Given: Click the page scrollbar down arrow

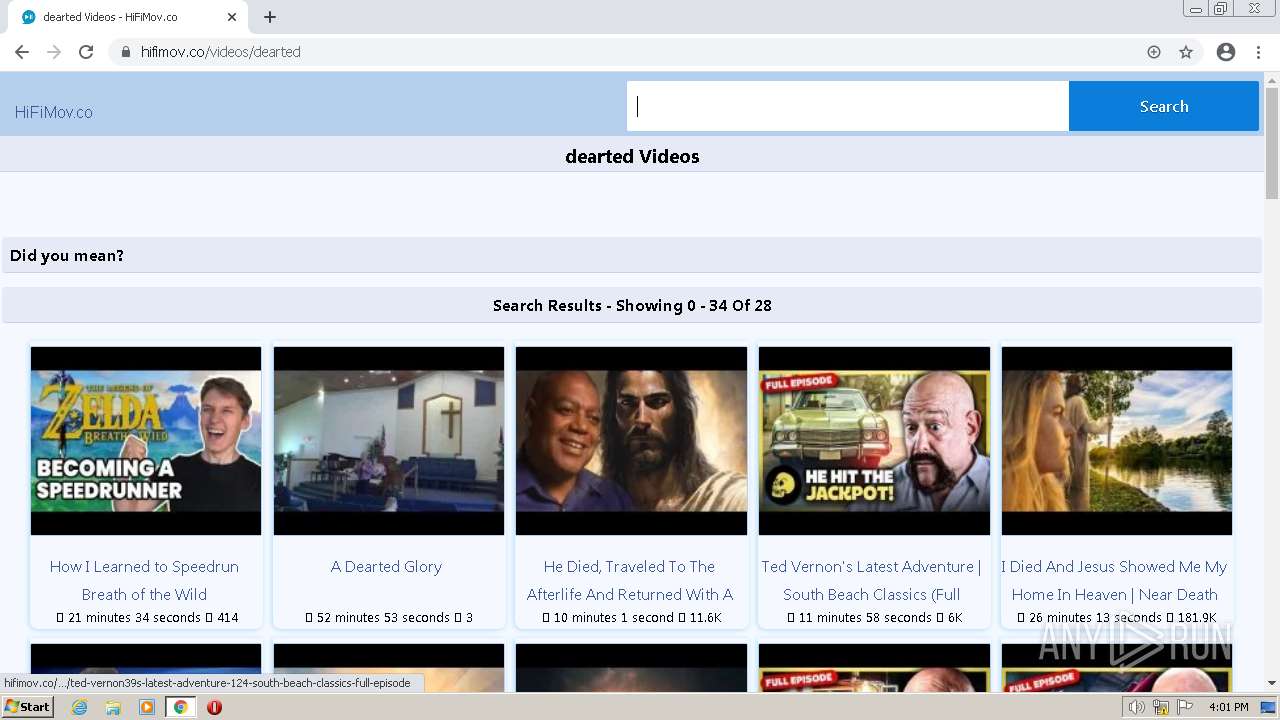Looking at the screenshot, I should (x=1272, y=683).
